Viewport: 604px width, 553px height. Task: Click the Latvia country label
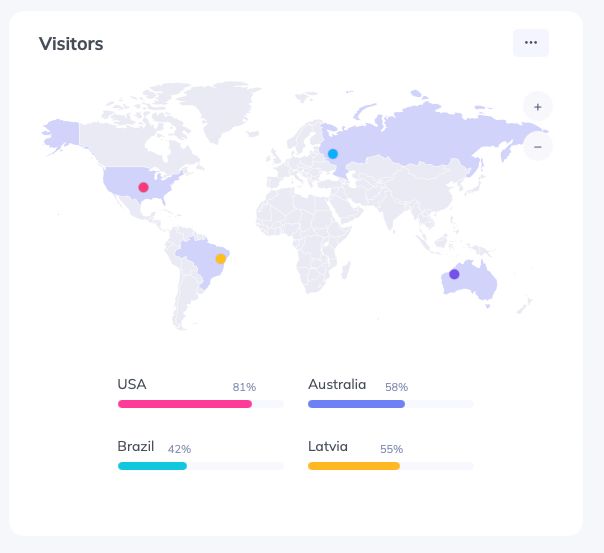pyautogui.click(x=328, y=446)
